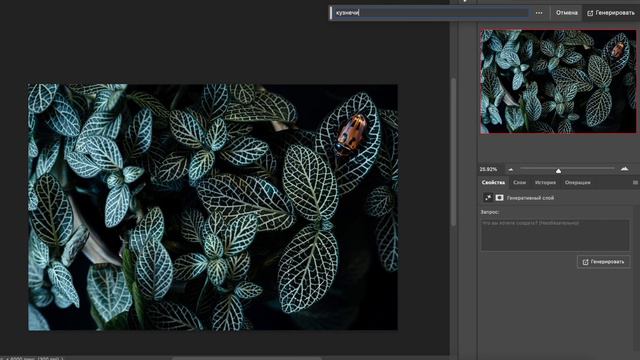
Task: Switch to the История tab
Action: pyautogui.click(x=545, y=182)
